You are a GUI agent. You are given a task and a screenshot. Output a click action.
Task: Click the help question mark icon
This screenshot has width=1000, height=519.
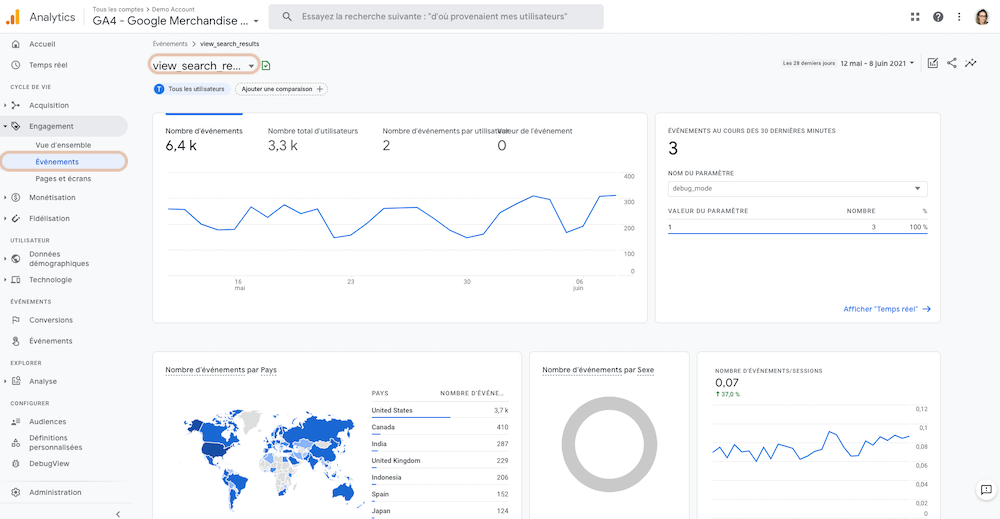(x=938, y=17)
